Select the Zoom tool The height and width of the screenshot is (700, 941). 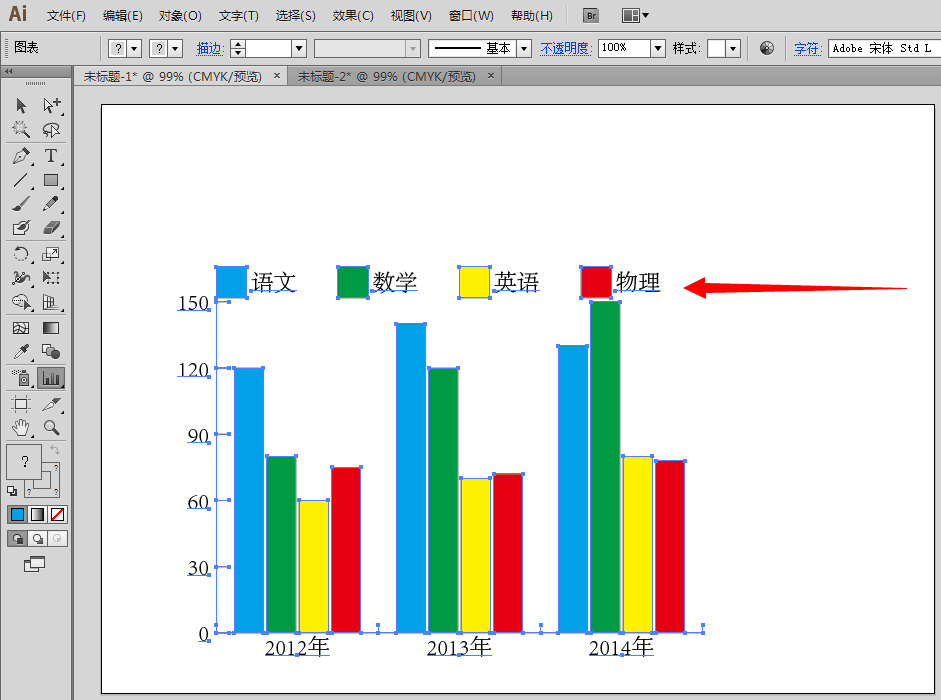[52, 428]
